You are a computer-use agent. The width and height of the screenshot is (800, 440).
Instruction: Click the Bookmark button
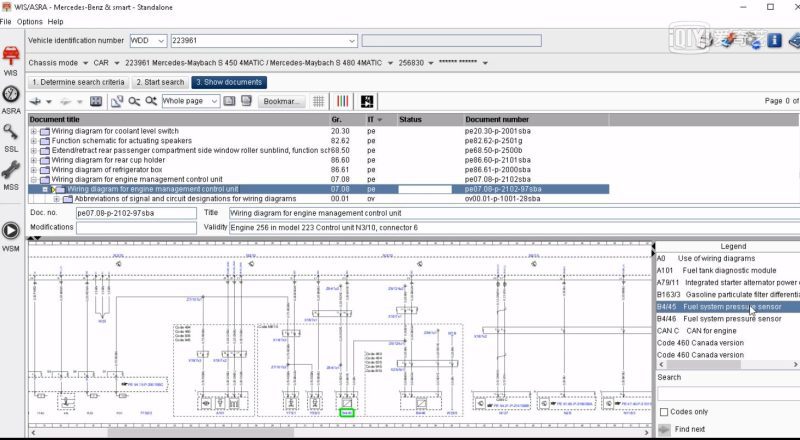281,101
